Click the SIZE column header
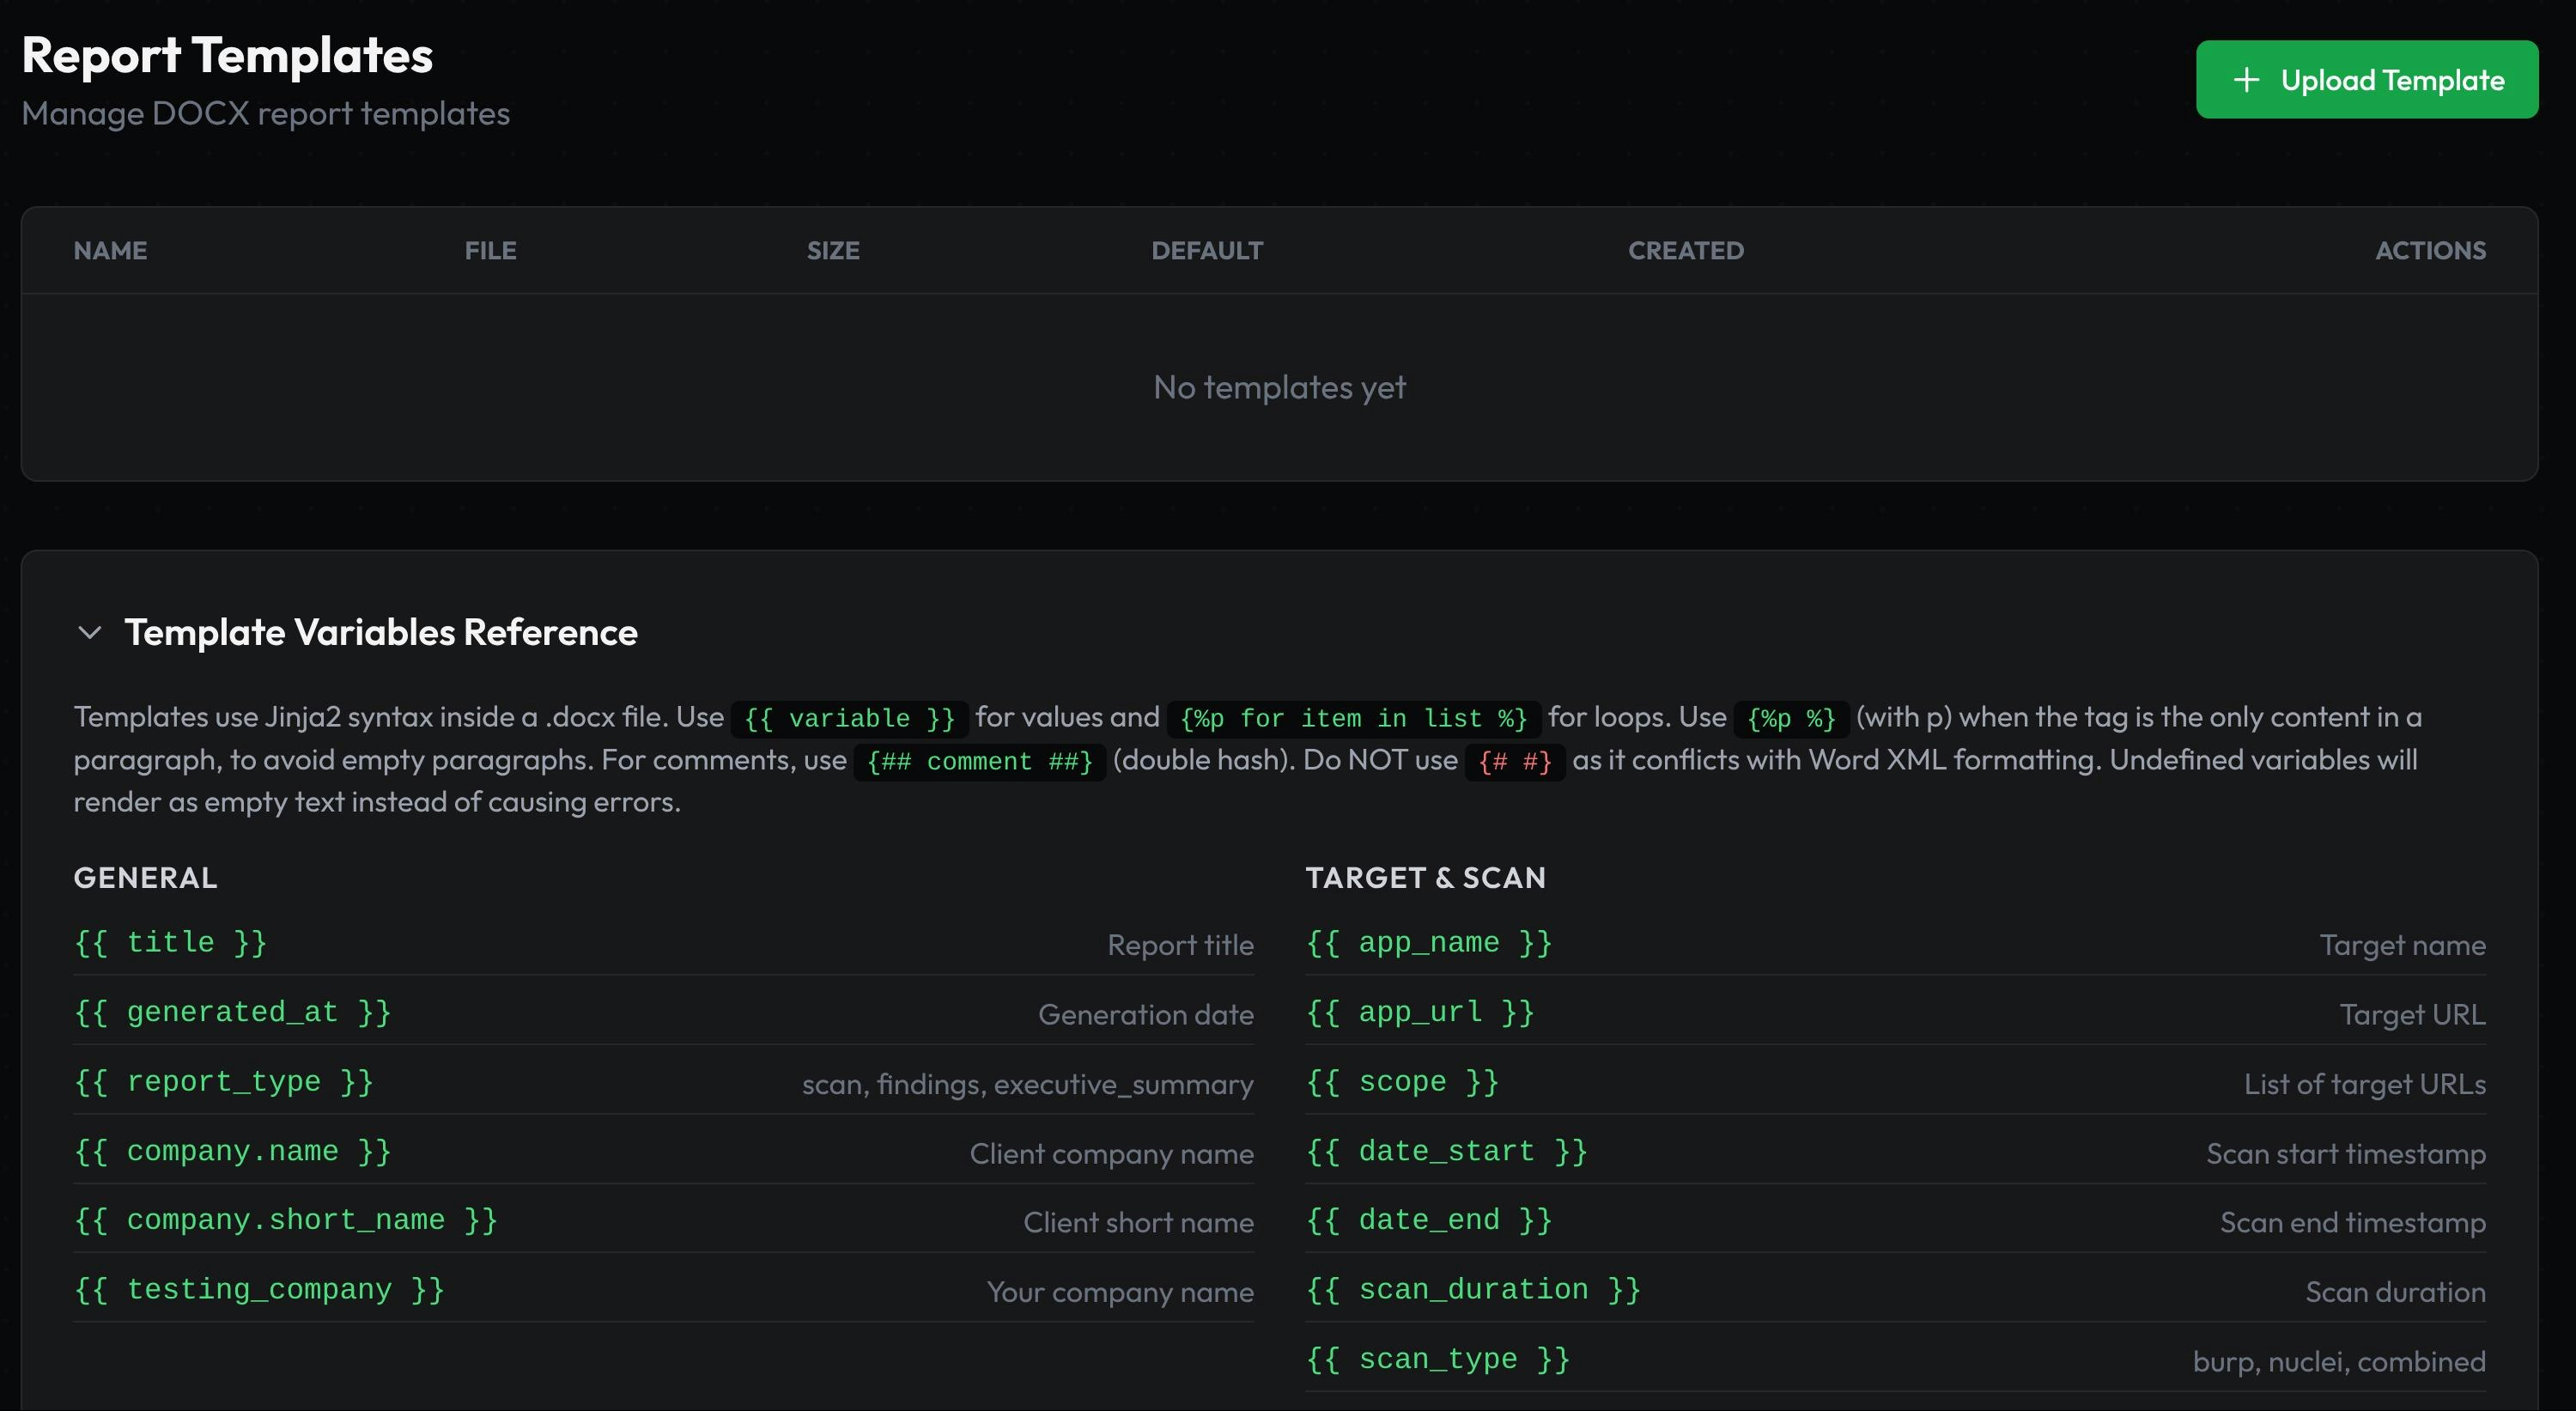Screen dimensions: 2576x1411 (x=833, y=250)
